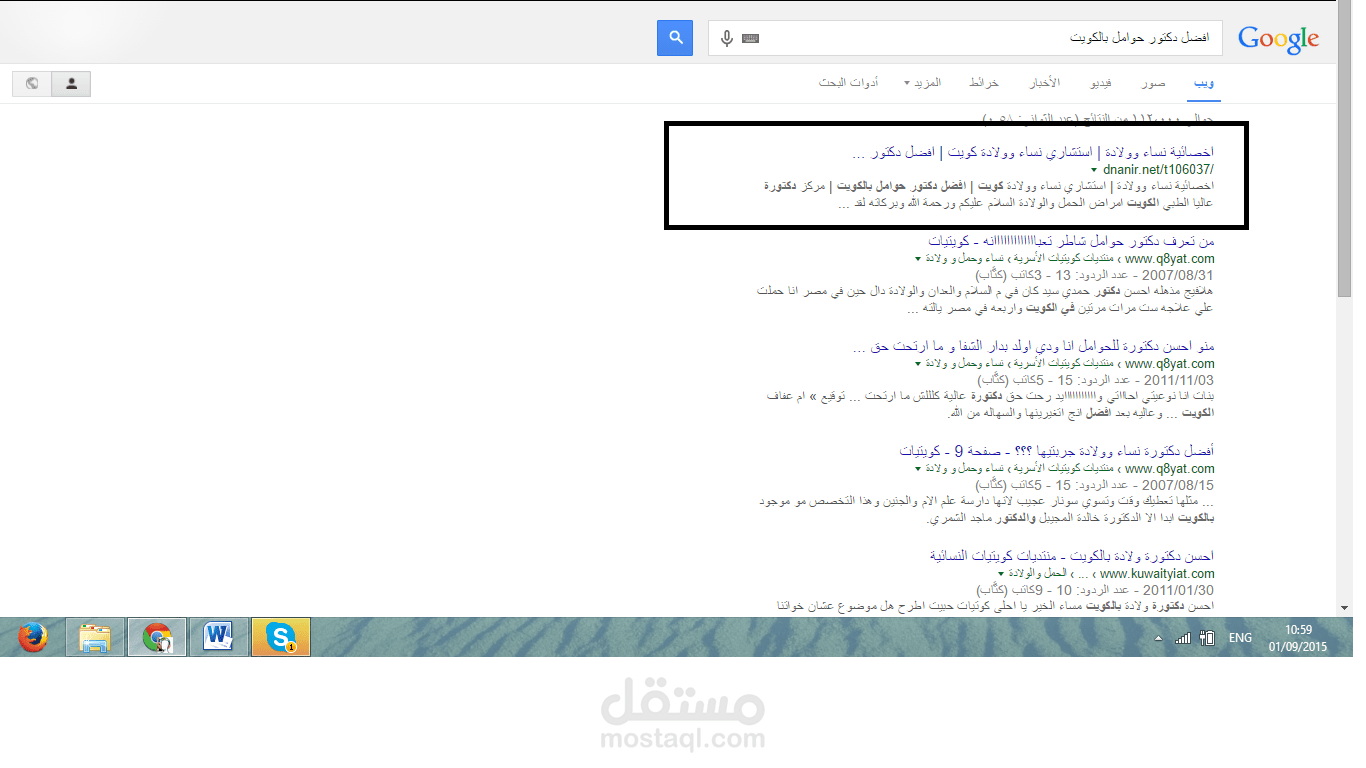Expand green arrow under من تعرف دكتور حوامل result
The width and height of the screenshot is (1366, 768).
(918, 259)
